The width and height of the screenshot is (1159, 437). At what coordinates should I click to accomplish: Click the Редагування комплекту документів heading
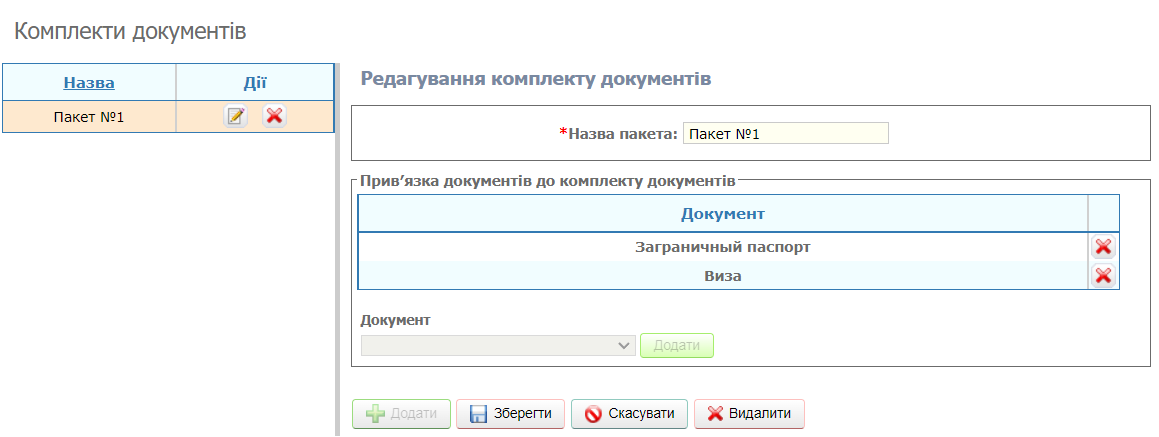pyautogui.click(x=535, y=79)
